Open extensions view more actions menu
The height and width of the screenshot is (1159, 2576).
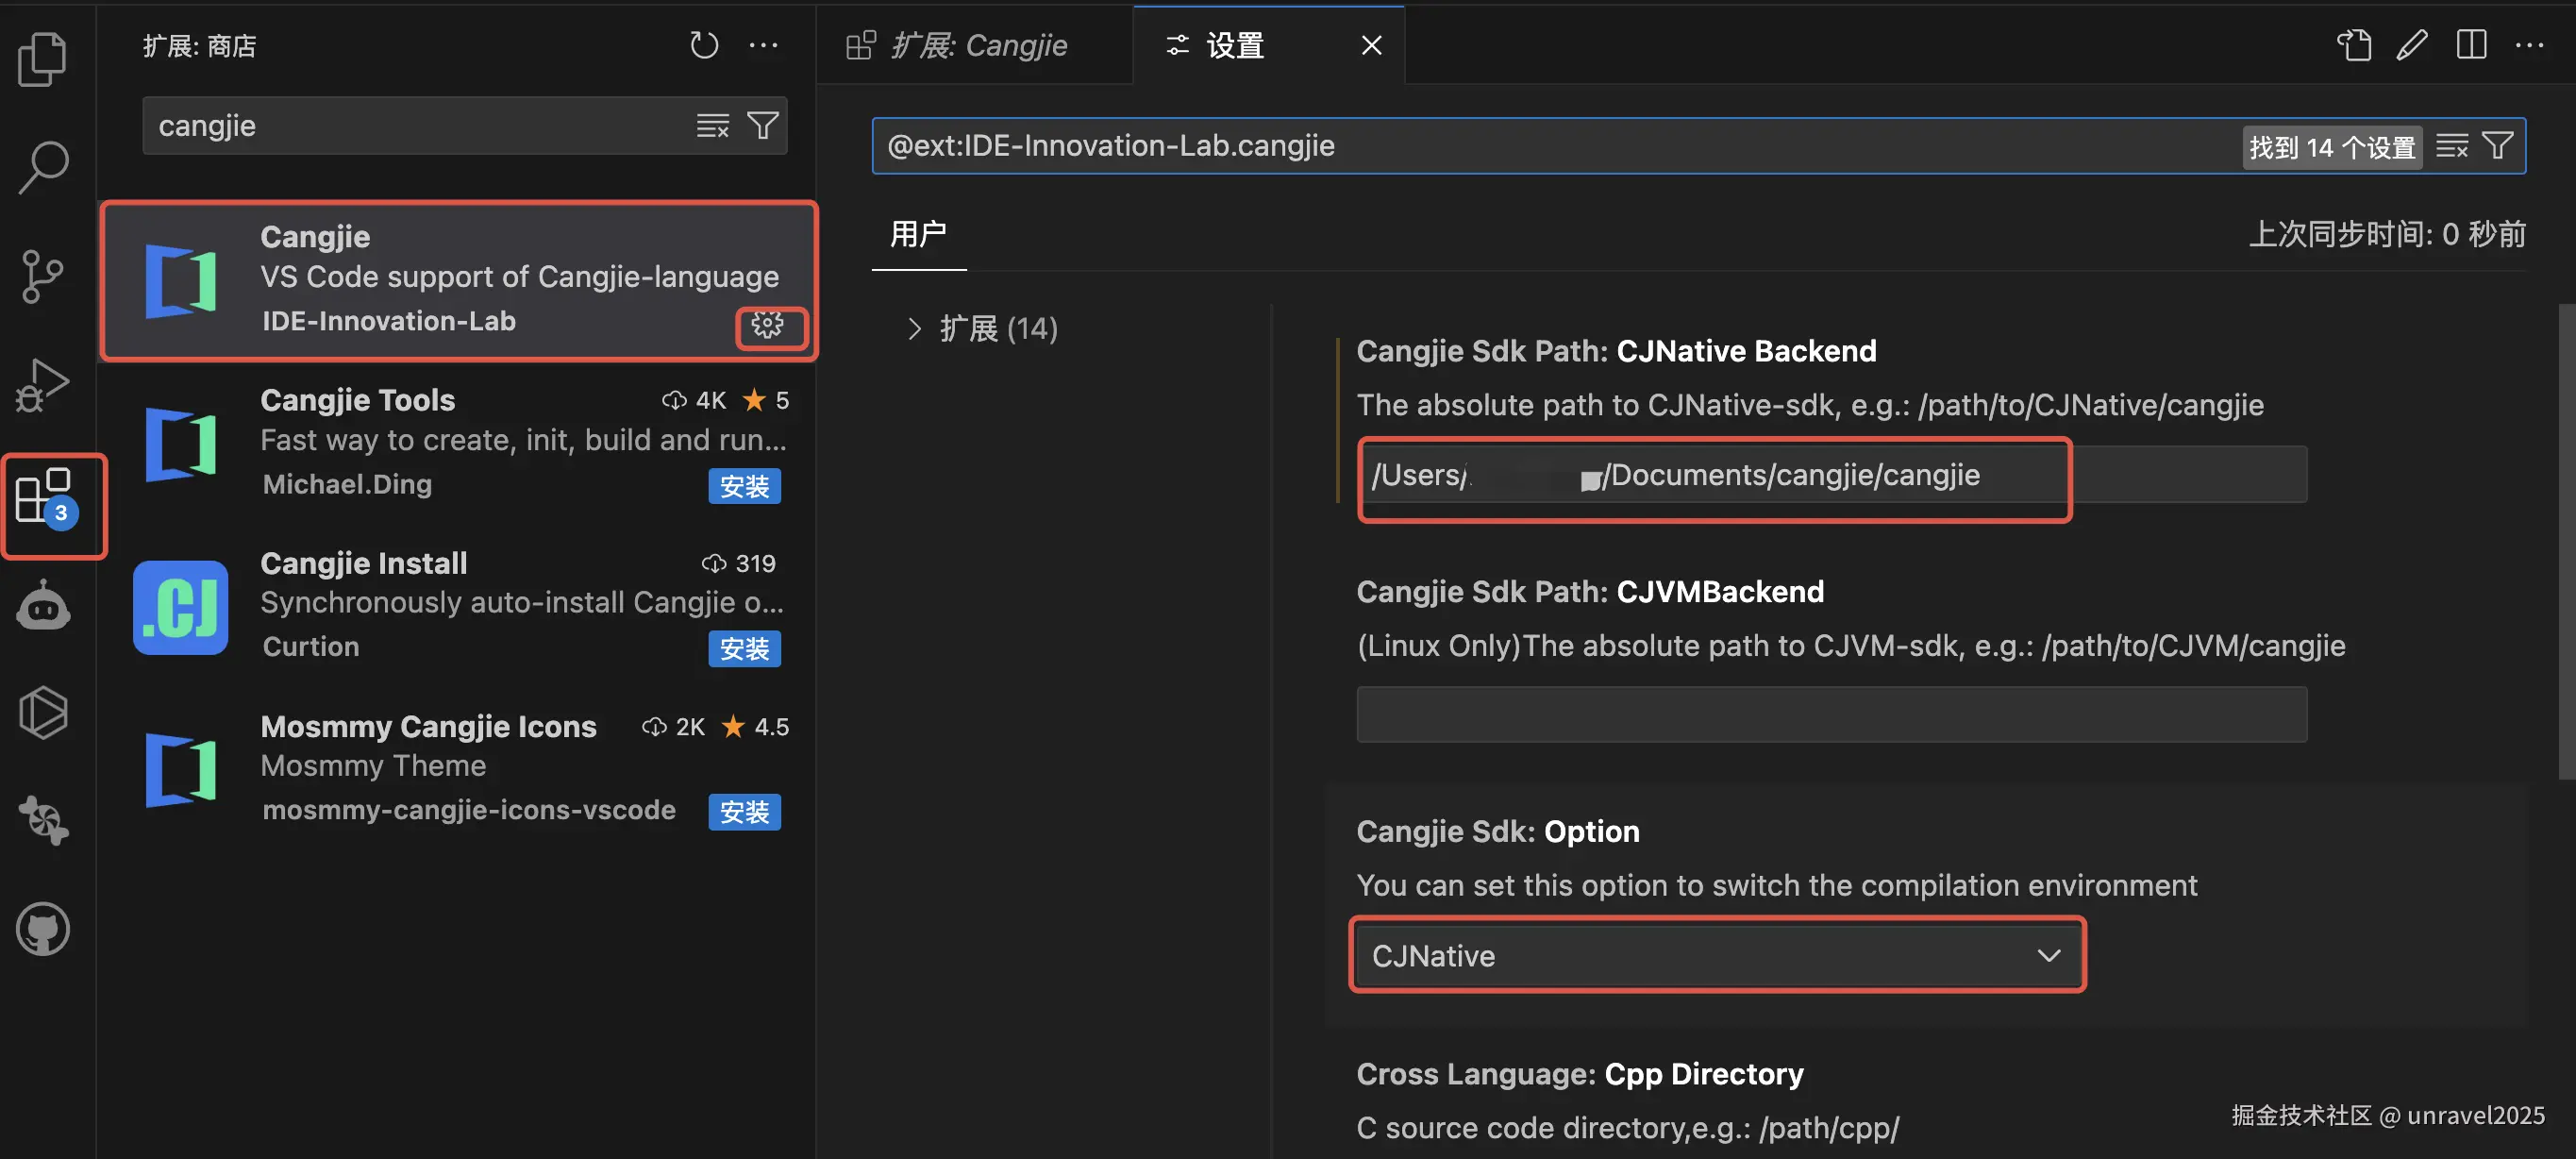click(763, 45)
